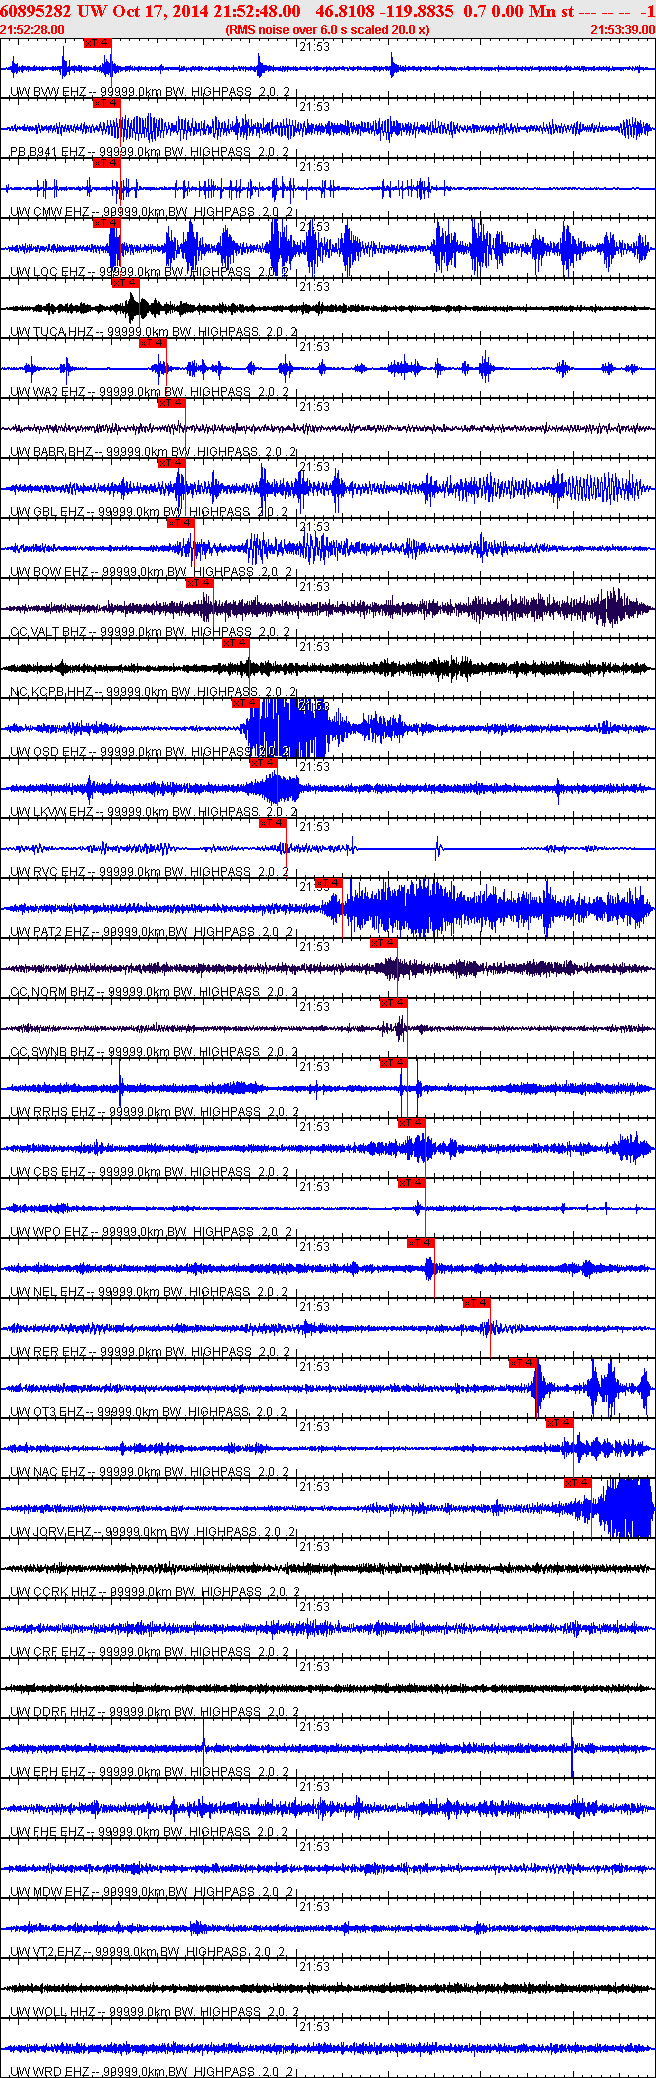The width and height of the screenshot is (656, 2078).
Task: Click the coordinates 46.8108 -119.8835
Action: [x=384, y=11]
